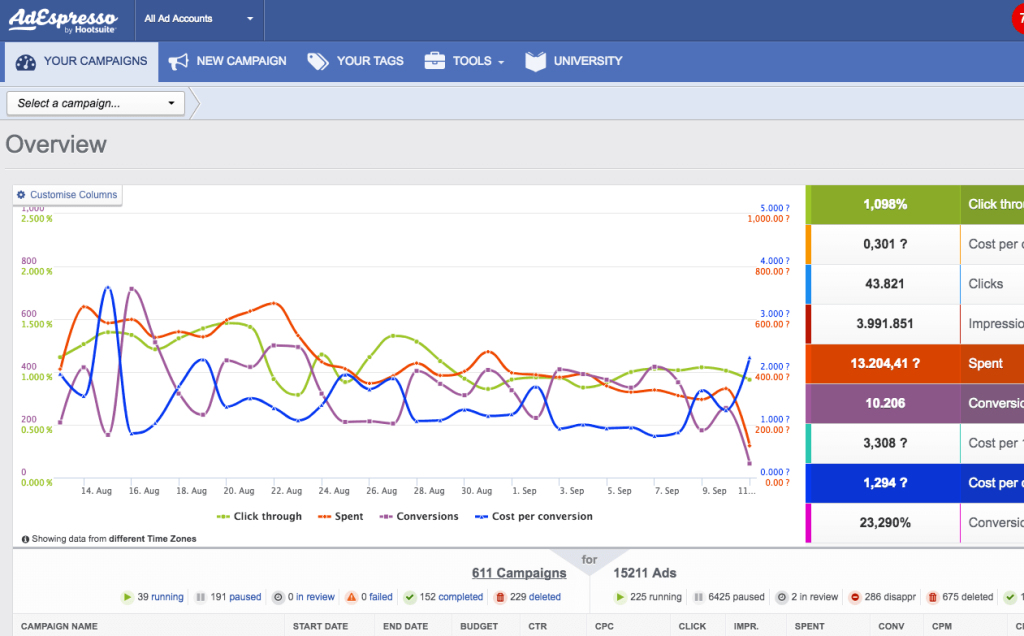Click the 15211 Ads heading
The height and width of the screenshot is (636, 1024).
pyautogui.click(x=645, y=573)
